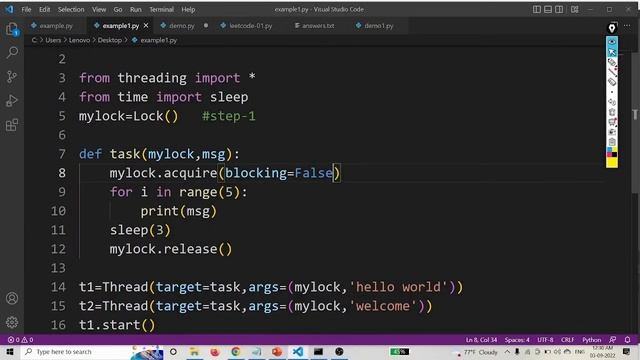Switch to the demo.py tab
This screenshot has height=360, width=640.
click(182, 26)
